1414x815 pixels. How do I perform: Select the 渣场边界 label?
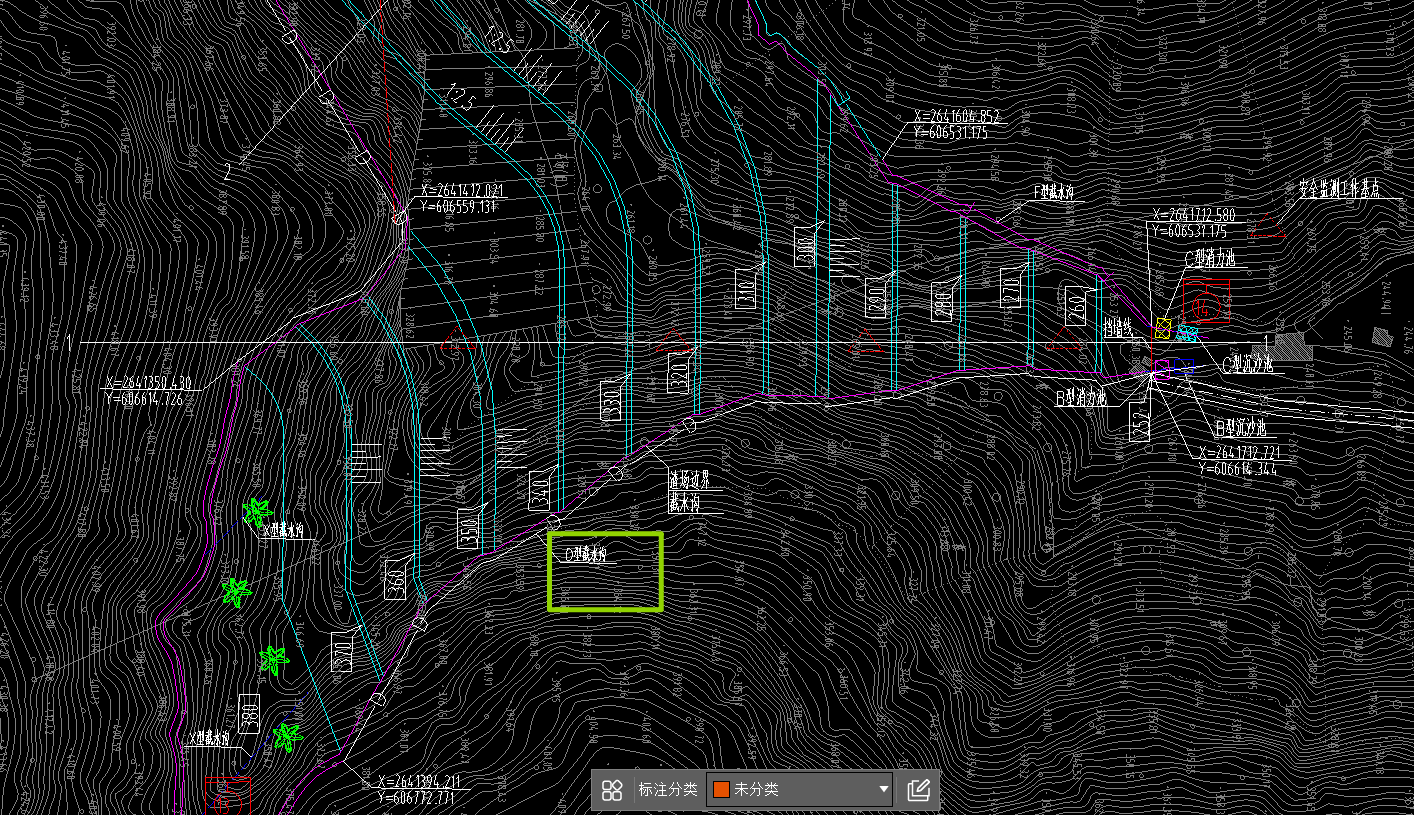click(x=689, y=480)
